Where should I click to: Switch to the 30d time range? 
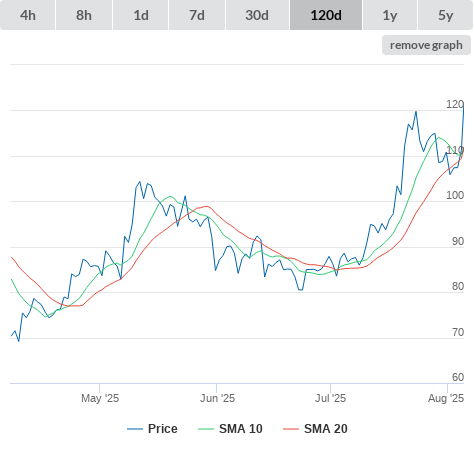(257, 15)
